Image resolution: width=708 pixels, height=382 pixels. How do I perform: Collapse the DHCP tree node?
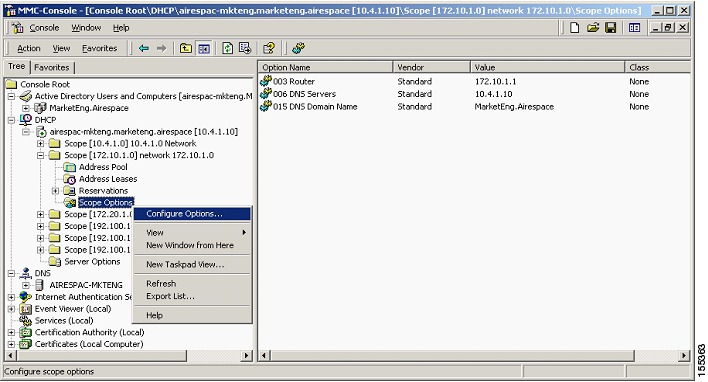pyautogui.click(x=11, y=120)
